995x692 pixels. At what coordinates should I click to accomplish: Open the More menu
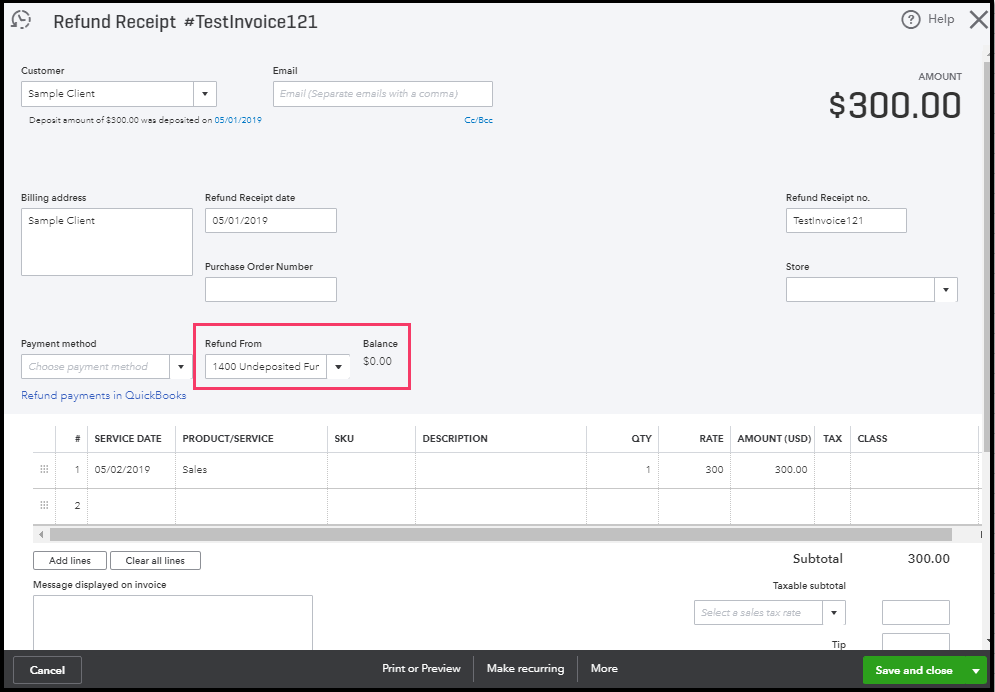click(x=604, y=669)
